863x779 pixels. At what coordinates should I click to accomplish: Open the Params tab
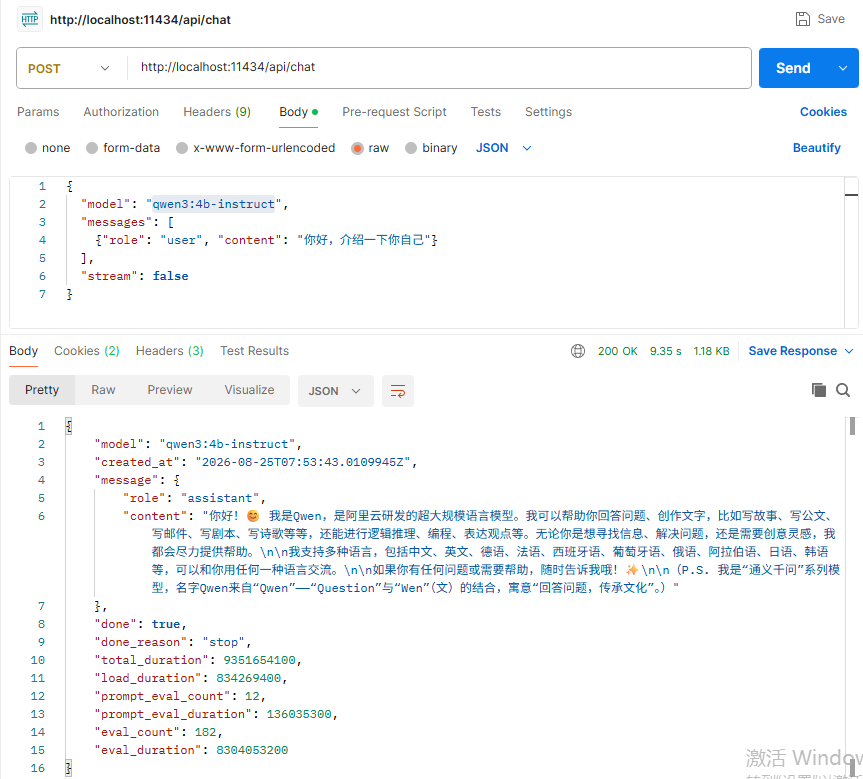[38, 112]
